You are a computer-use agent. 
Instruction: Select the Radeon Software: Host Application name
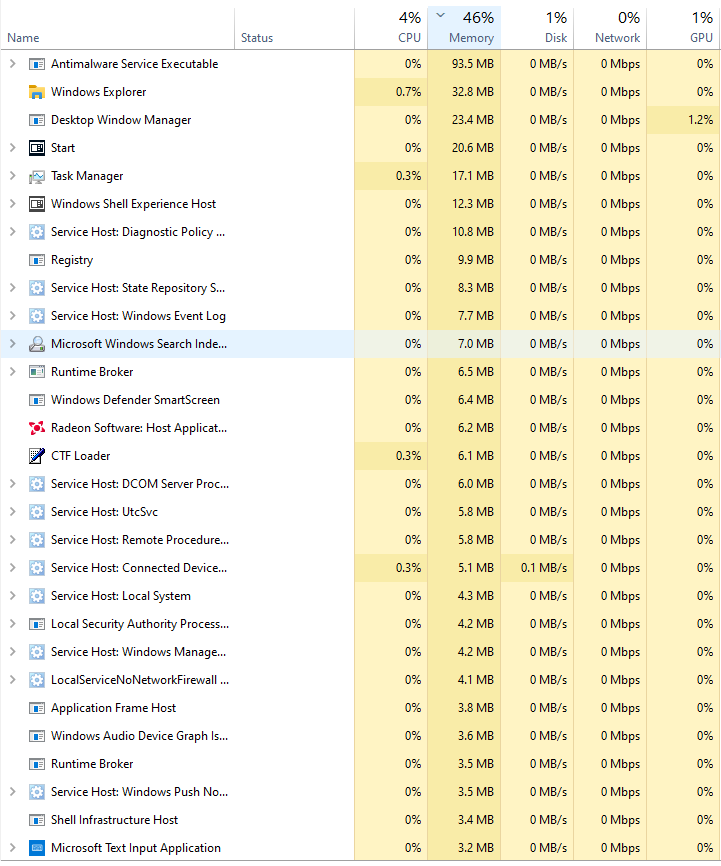pyautogui.click(x=139, y=428)
